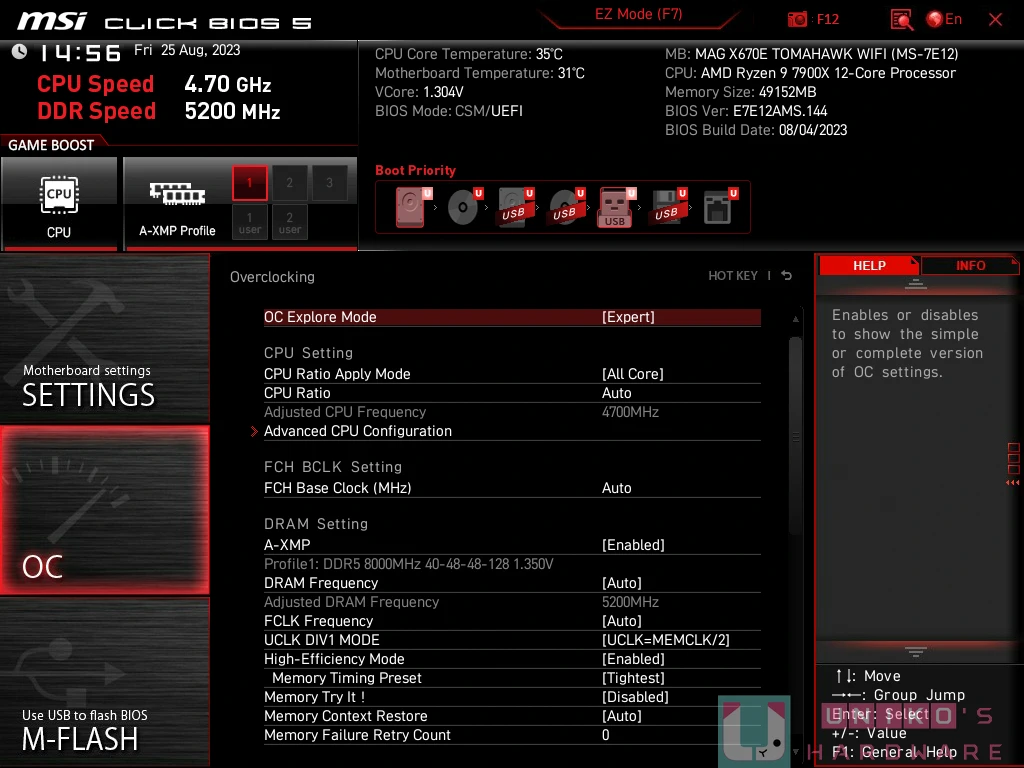Select the hard disk boot priority icon
Image resolution: width=1024 pixels, height=768 pixels.
(x=412, y=207)
